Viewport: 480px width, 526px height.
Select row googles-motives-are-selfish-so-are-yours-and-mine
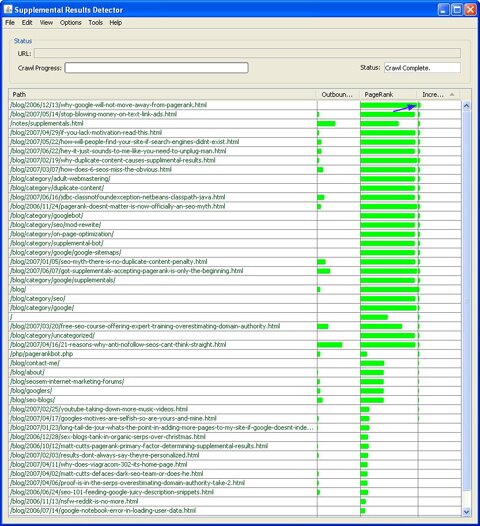[x=235, y=419]
